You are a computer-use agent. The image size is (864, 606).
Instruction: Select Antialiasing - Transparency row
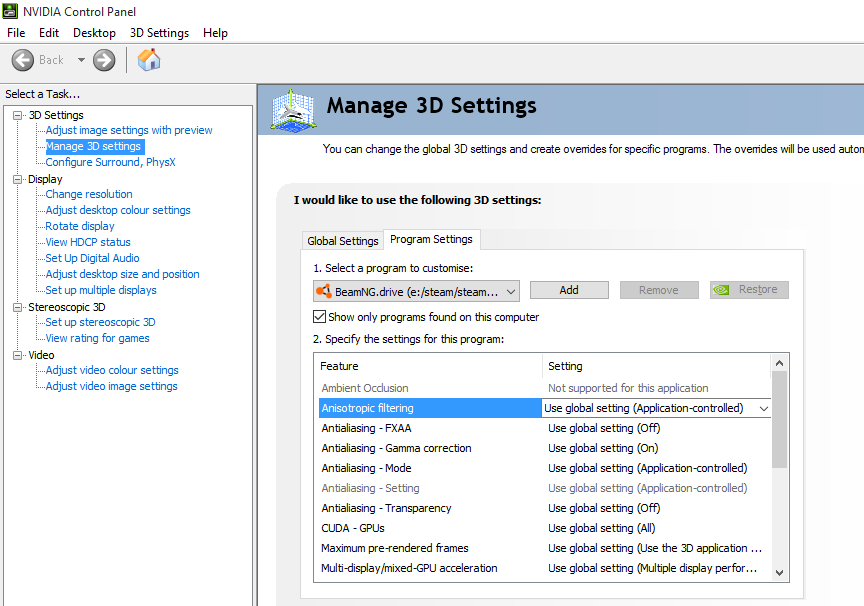(x=545, y=508)
